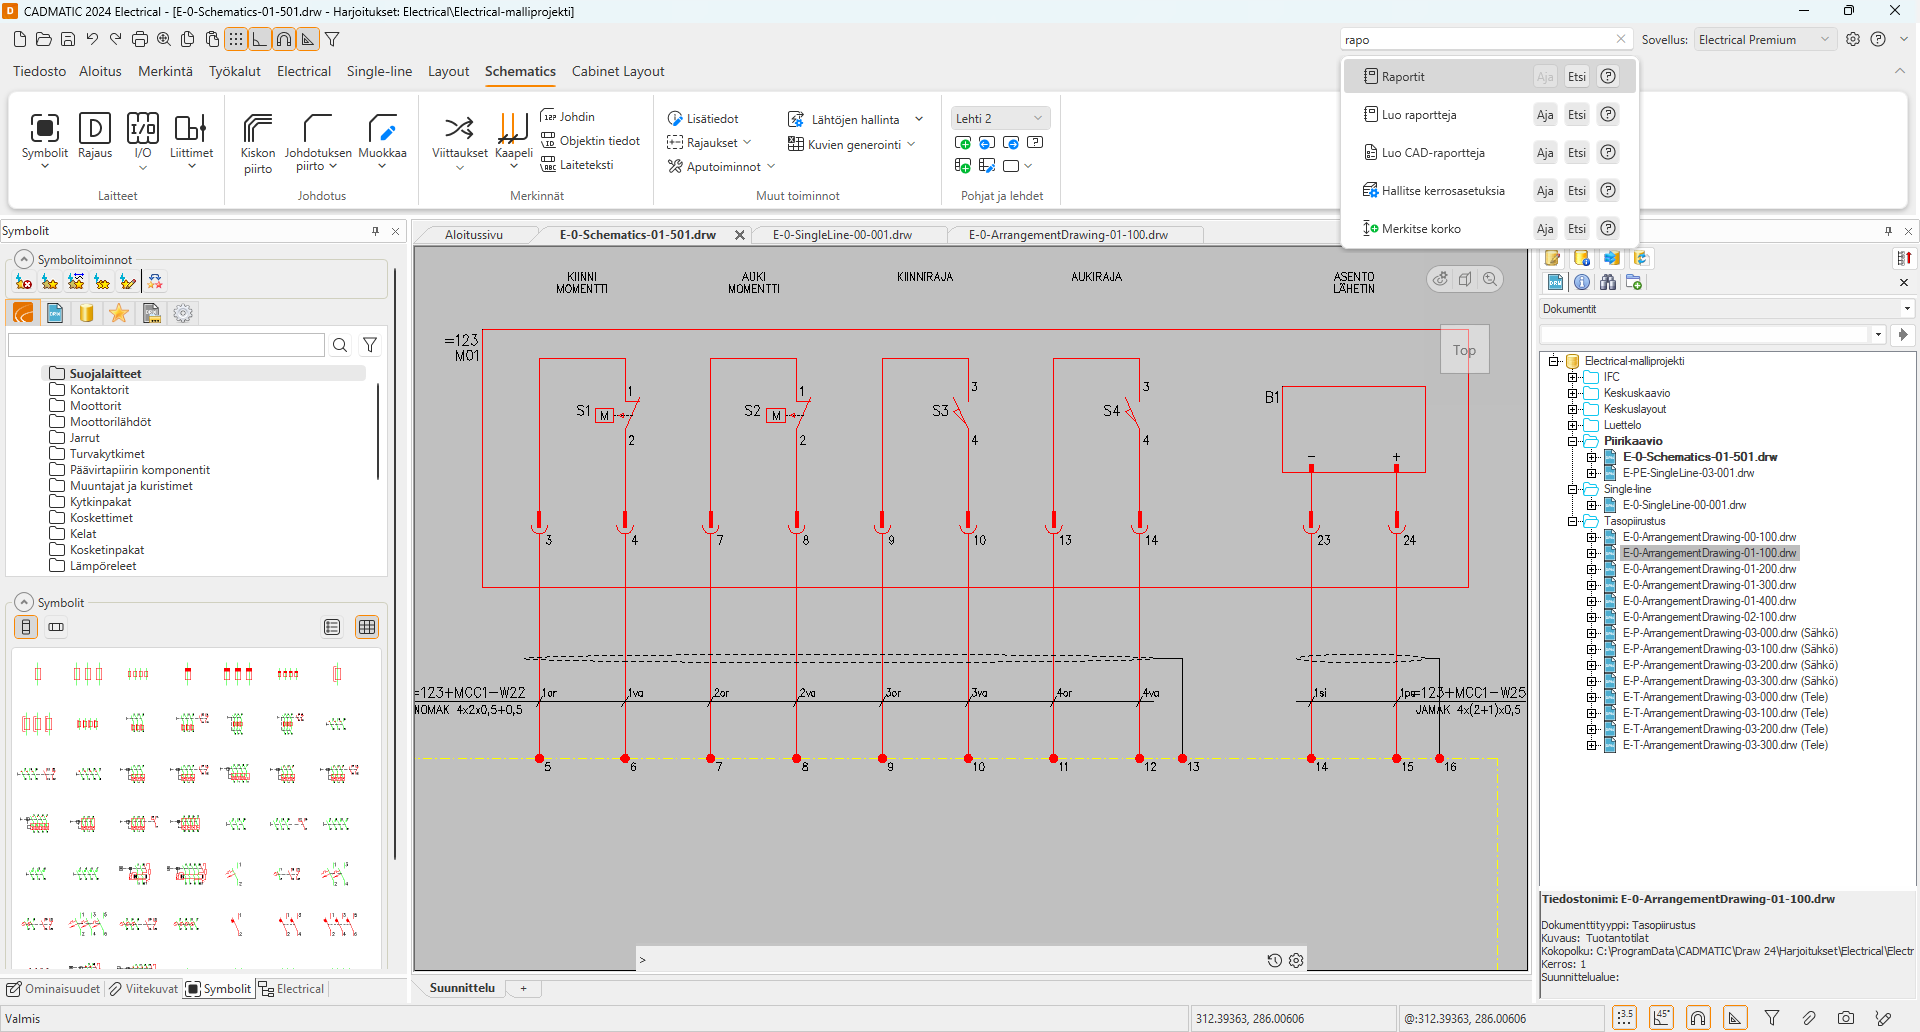The width and height of the screenshot is (1920, 1032).
Task: Tick the Kontaktorit checkbox
Action: coord(58,390)
